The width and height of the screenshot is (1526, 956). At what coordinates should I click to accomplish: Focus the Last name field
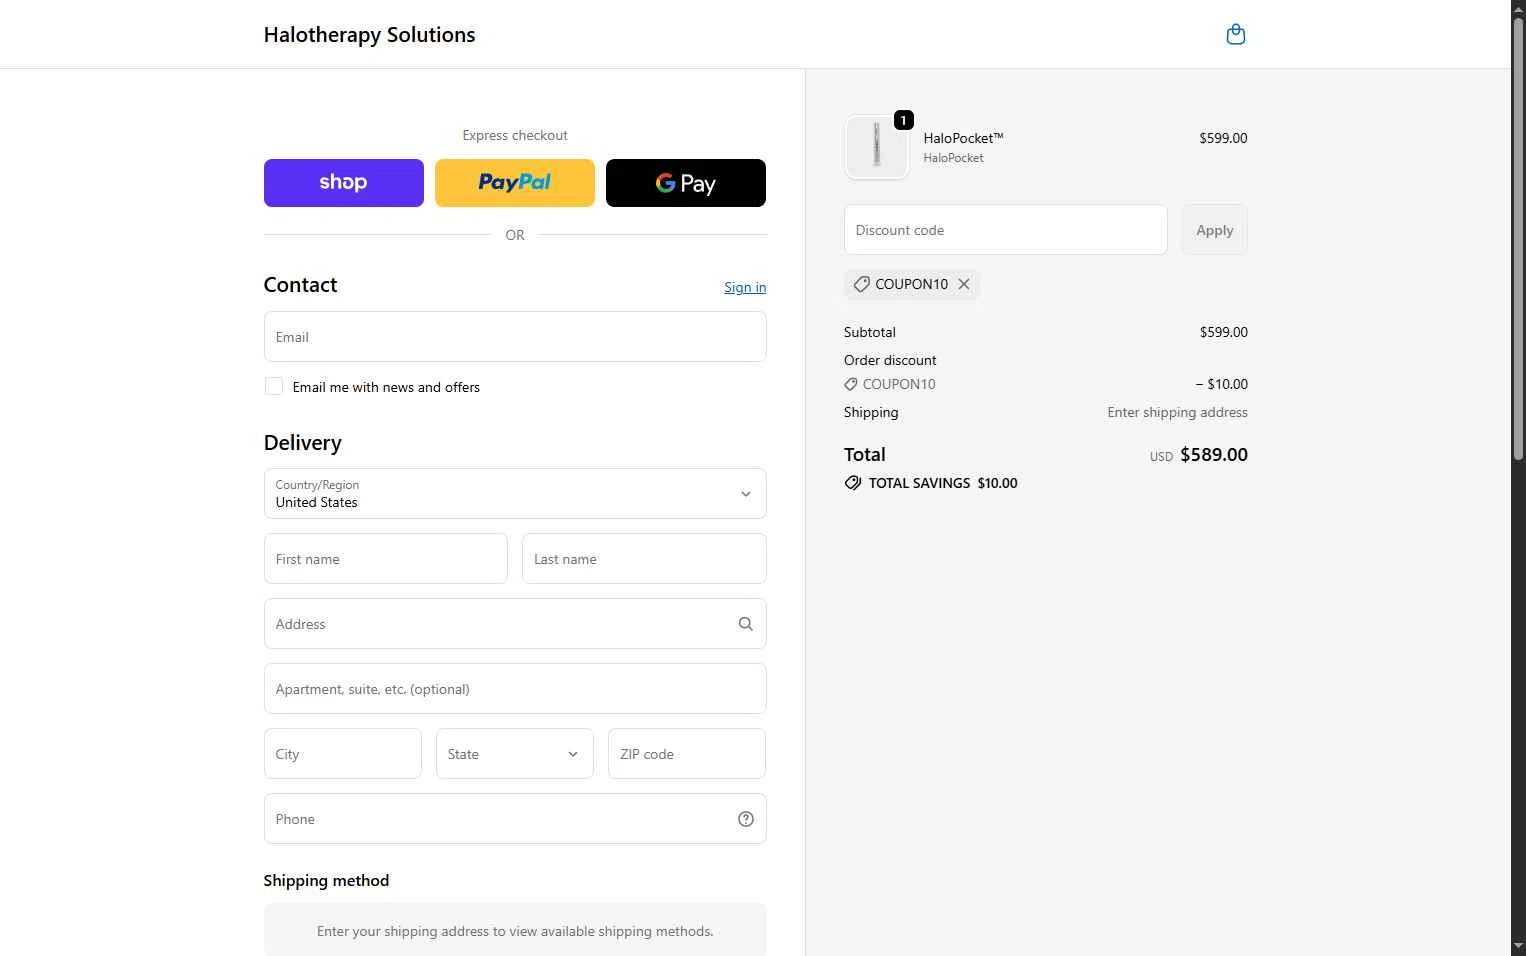point(644,558)
